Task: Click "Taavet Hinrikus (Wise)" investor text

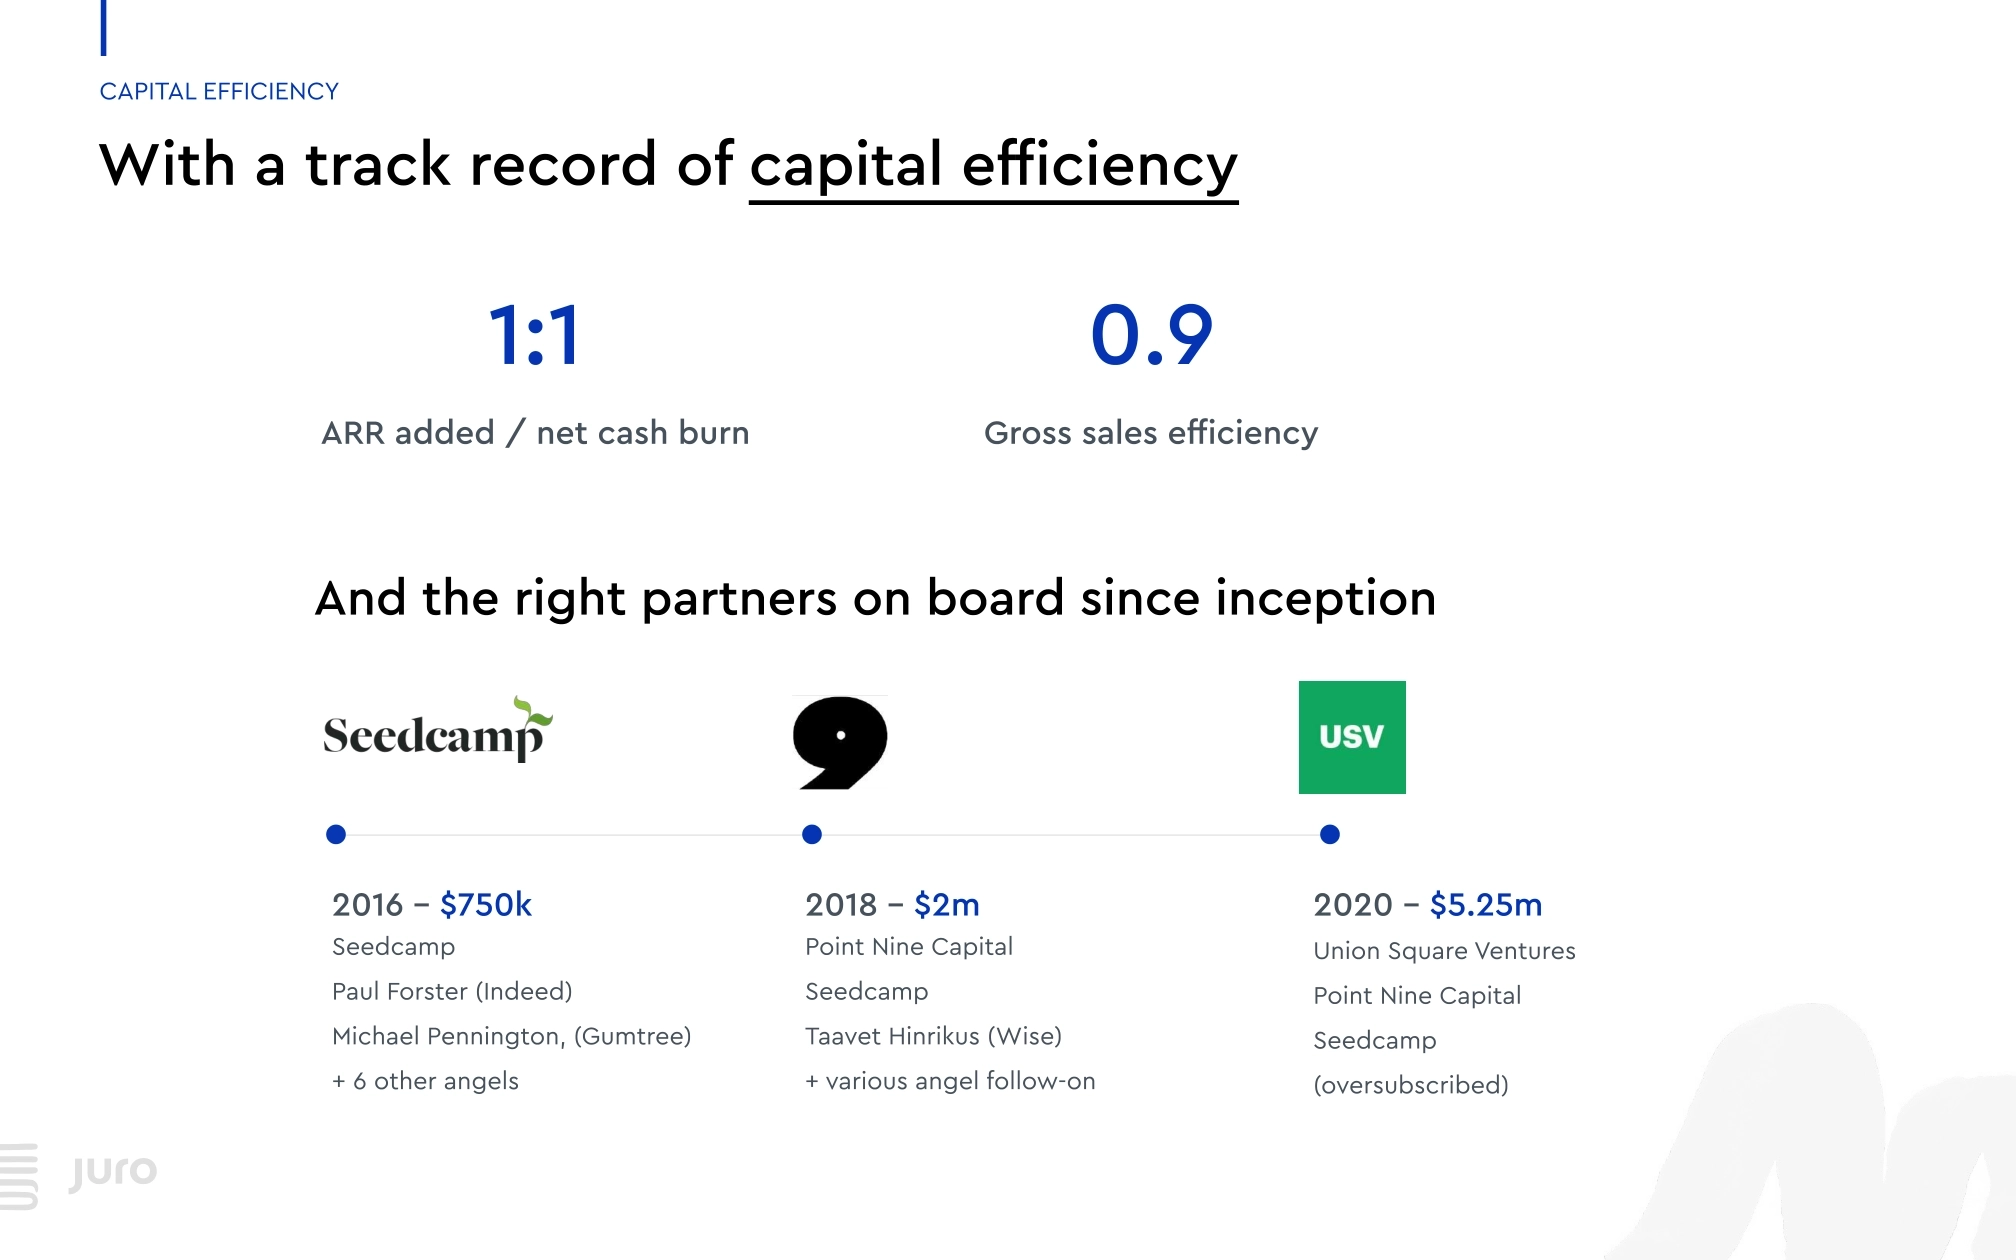Action: click(x=933, y=1036)
